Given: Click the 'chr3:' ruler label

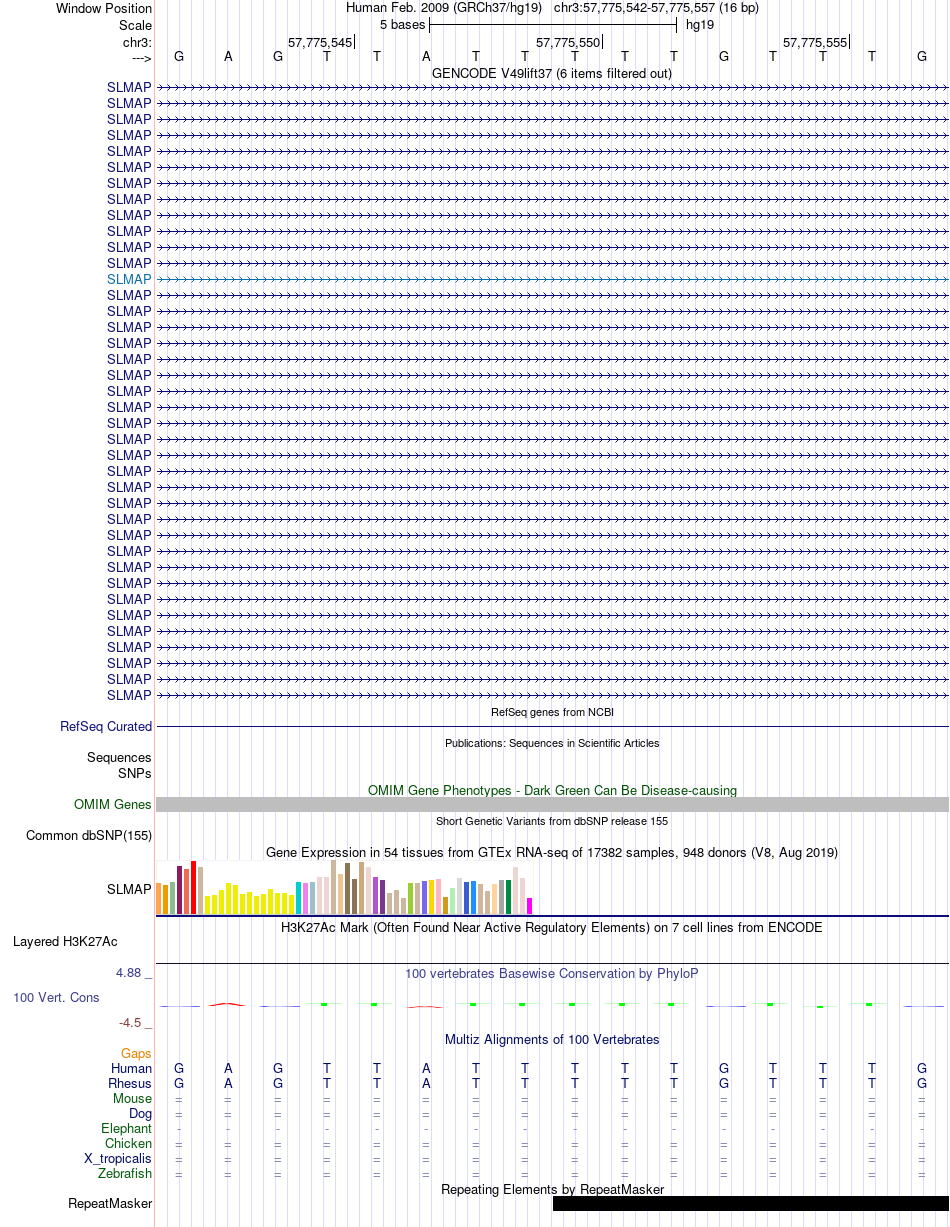Looking at the screenshot, I should [137, 42].
